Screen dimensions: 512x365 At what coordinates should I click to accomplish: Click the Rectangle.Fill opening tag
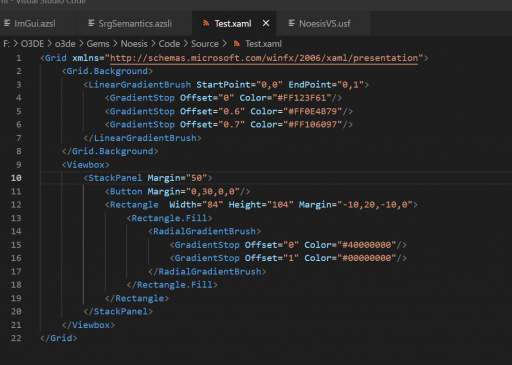pyautogui.click(x=169, y=218)
